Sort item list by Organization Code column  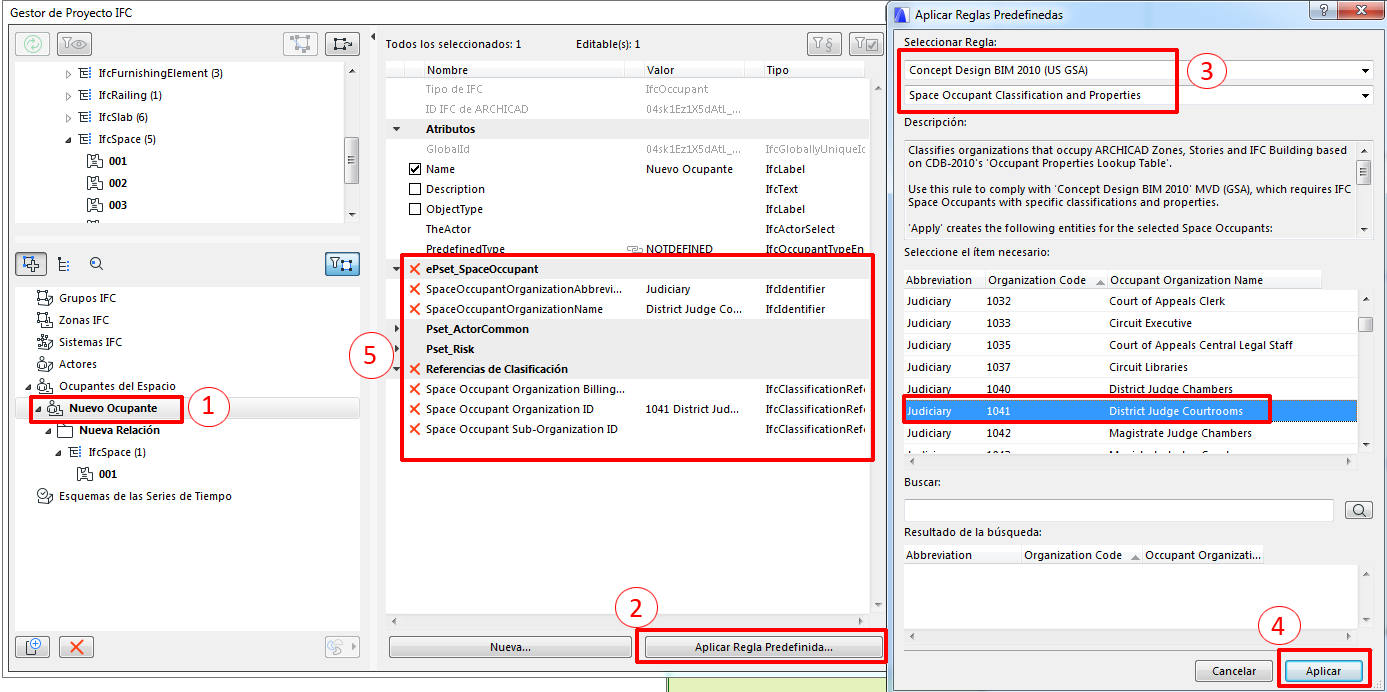[1045, 280]
